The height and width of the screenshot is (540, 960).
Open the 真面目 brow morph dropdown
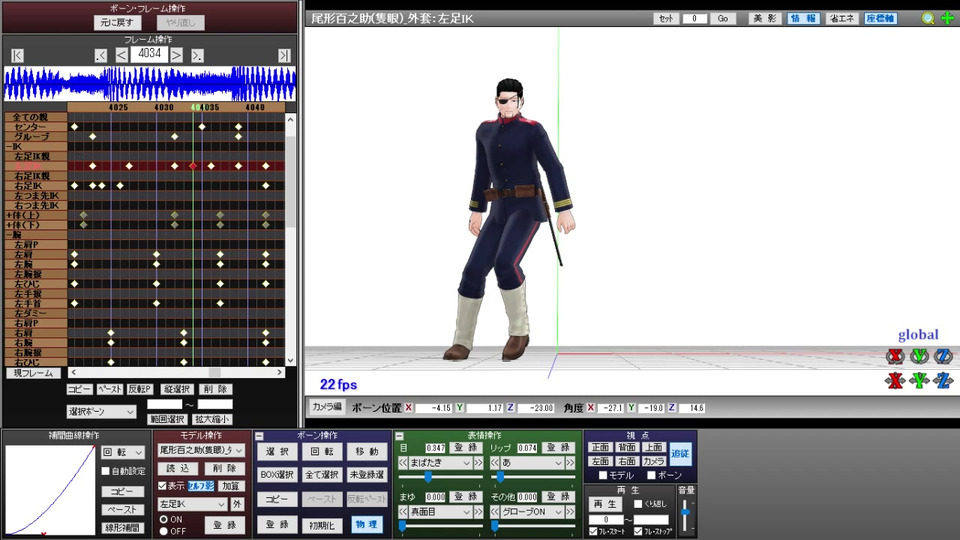click(440, 512)
